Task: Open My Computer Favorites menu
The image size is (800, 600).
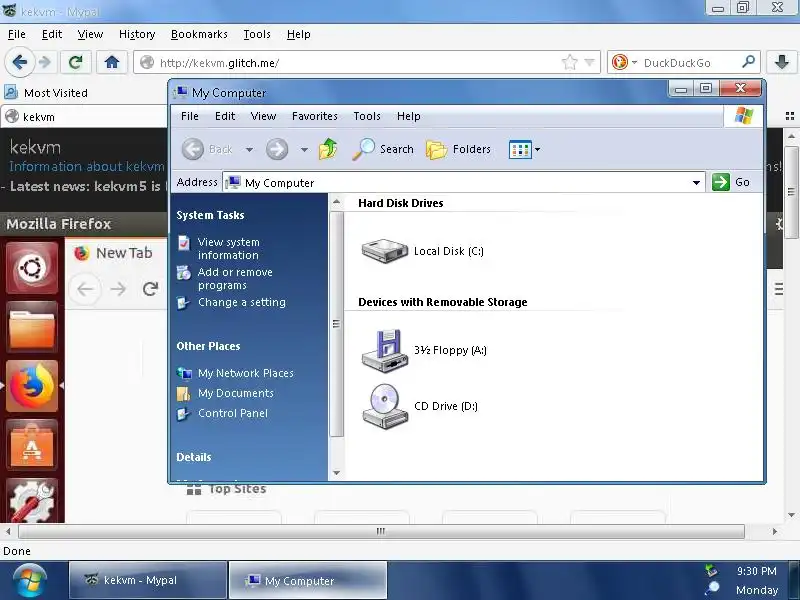Action: [x=314, y=116]
